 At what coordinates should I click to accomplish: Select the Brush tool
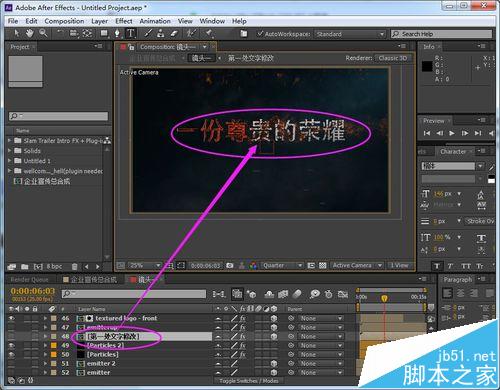click(148, 33)
